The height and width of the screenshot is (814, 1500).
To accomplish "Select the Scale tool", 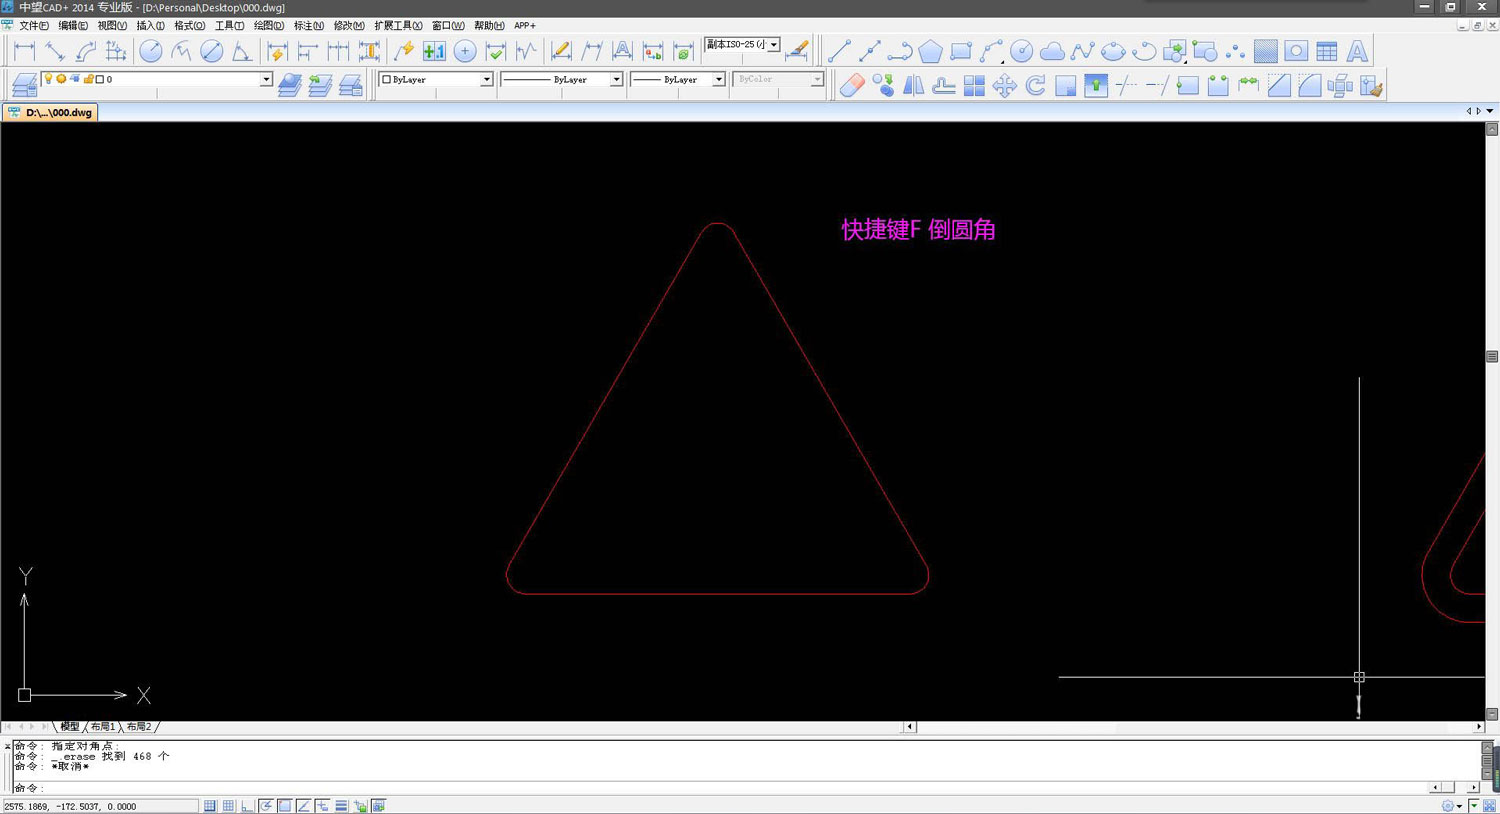I will tap(1066, 85).
